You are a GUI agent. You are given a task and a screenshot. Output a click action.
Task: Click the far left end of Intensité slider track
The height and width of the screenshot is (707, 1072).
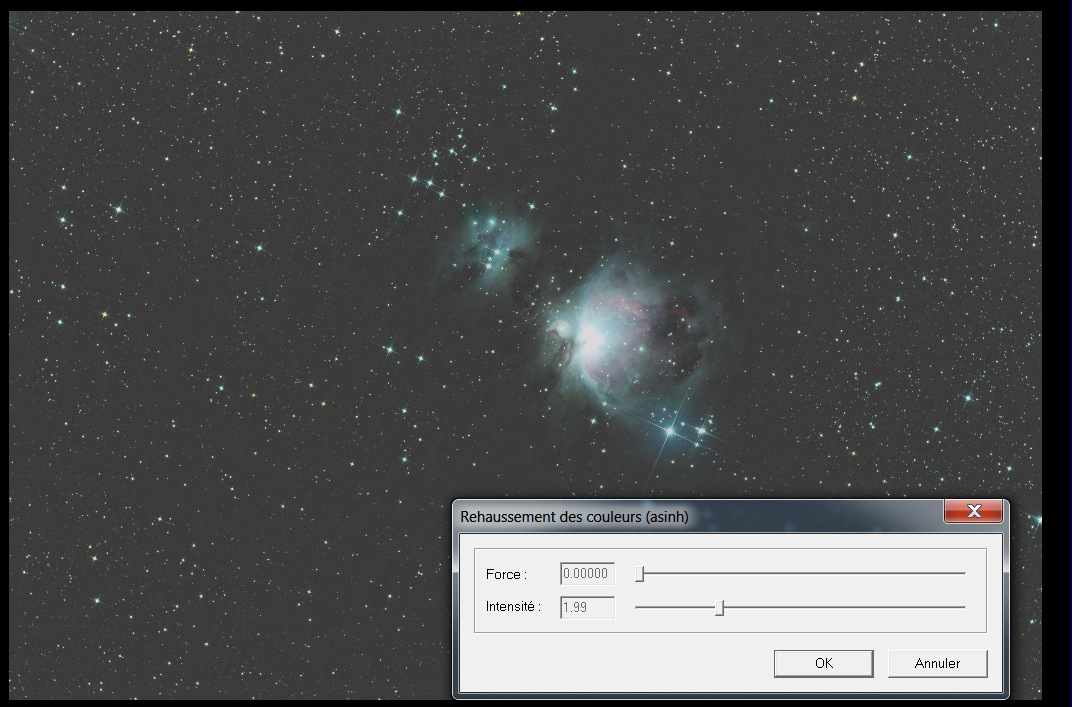[x=638, y=607]
